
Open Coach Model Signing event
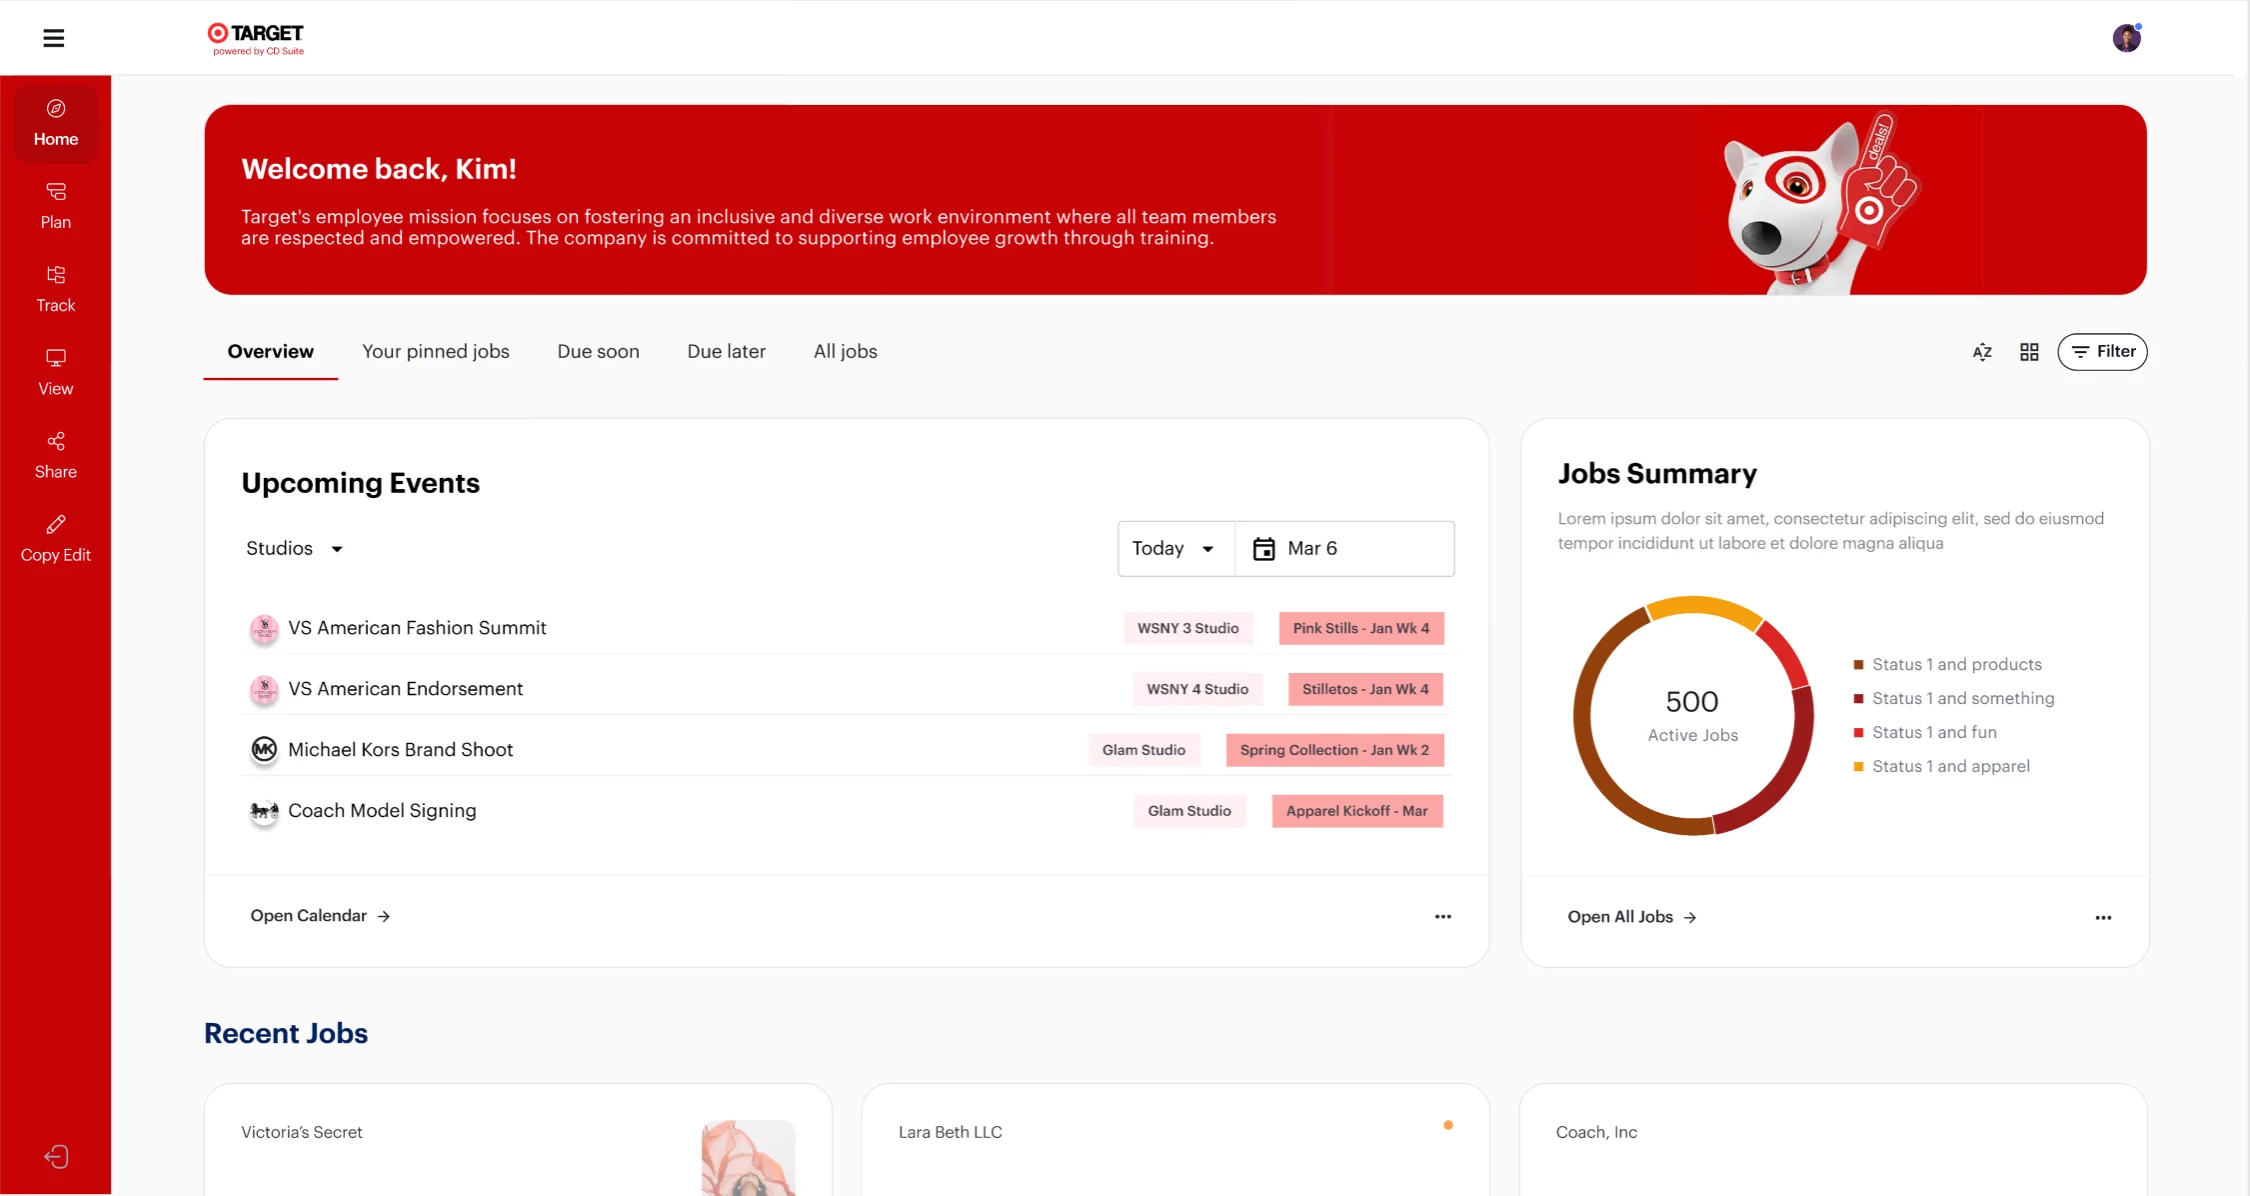[x=382, y=811]
